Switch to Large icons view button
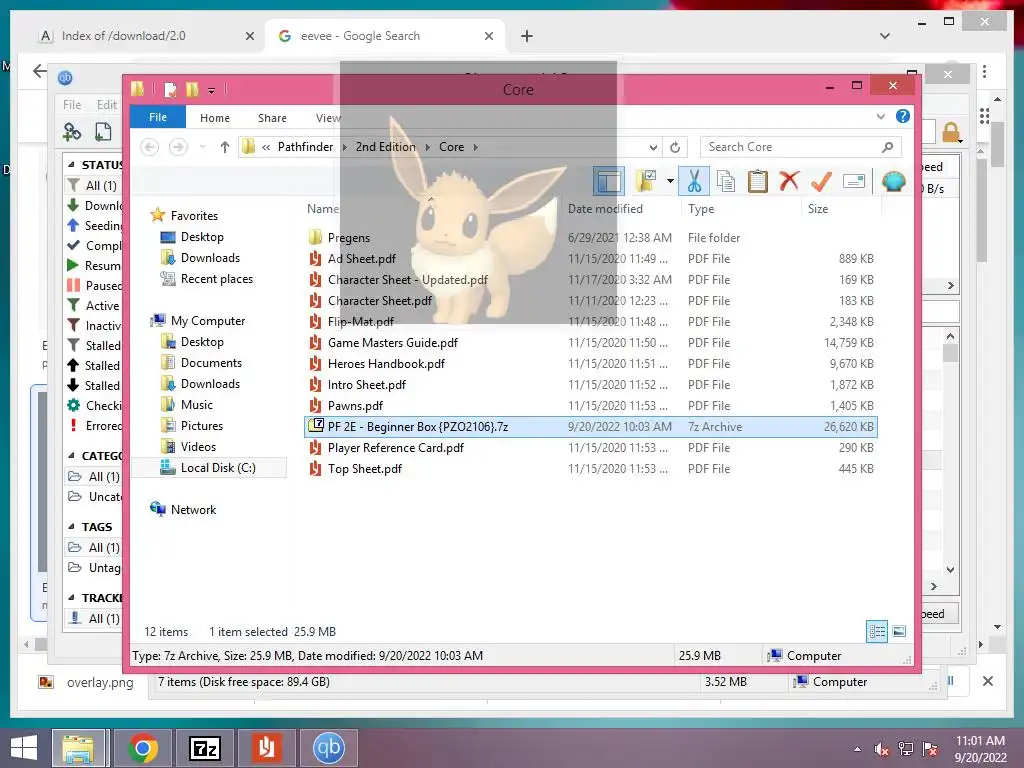This screenshot has height=768, width=1024. pos(899,631)
